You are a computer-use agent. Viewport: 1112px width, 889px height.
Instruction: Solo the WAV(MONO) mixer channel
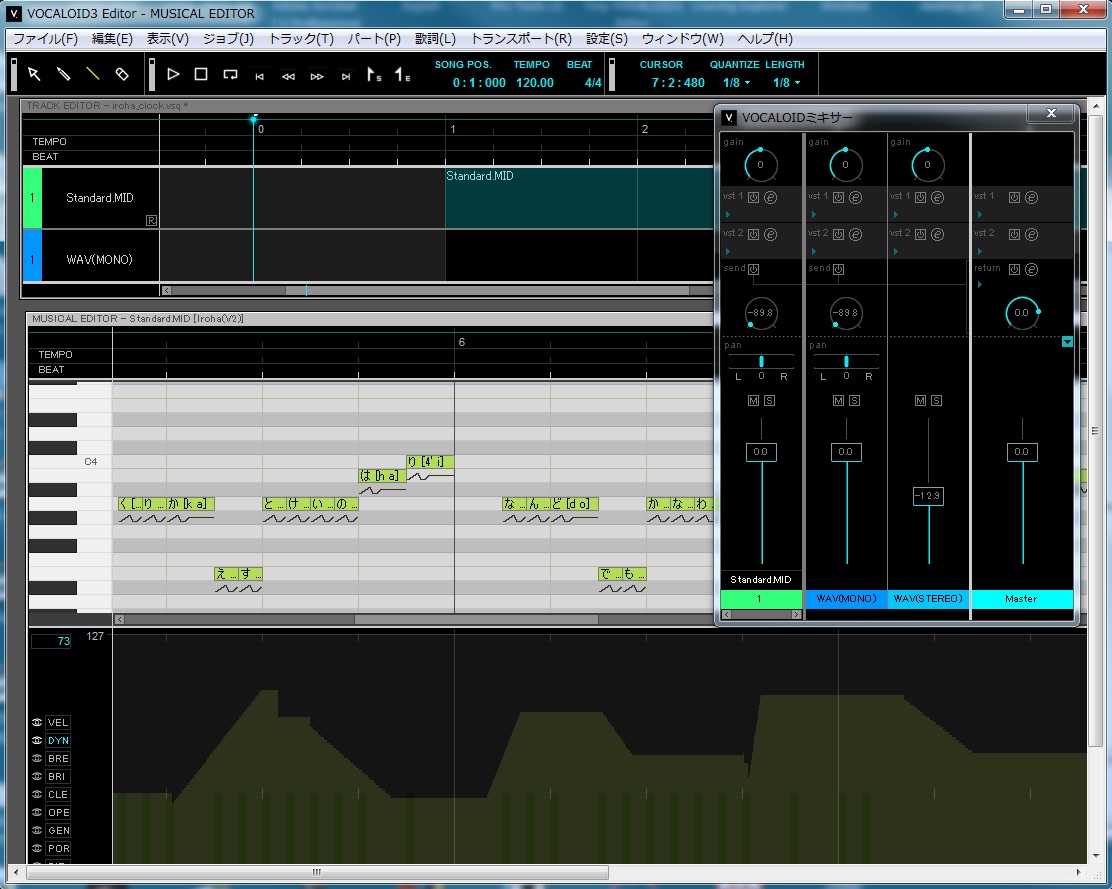855,401
